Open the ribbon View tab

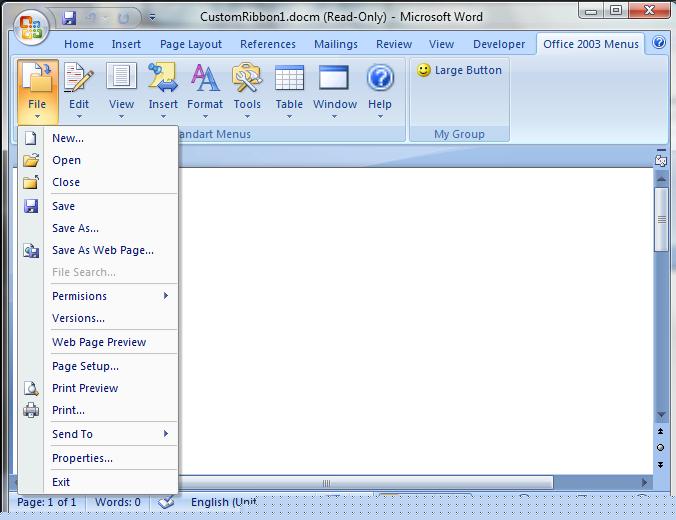441,44
